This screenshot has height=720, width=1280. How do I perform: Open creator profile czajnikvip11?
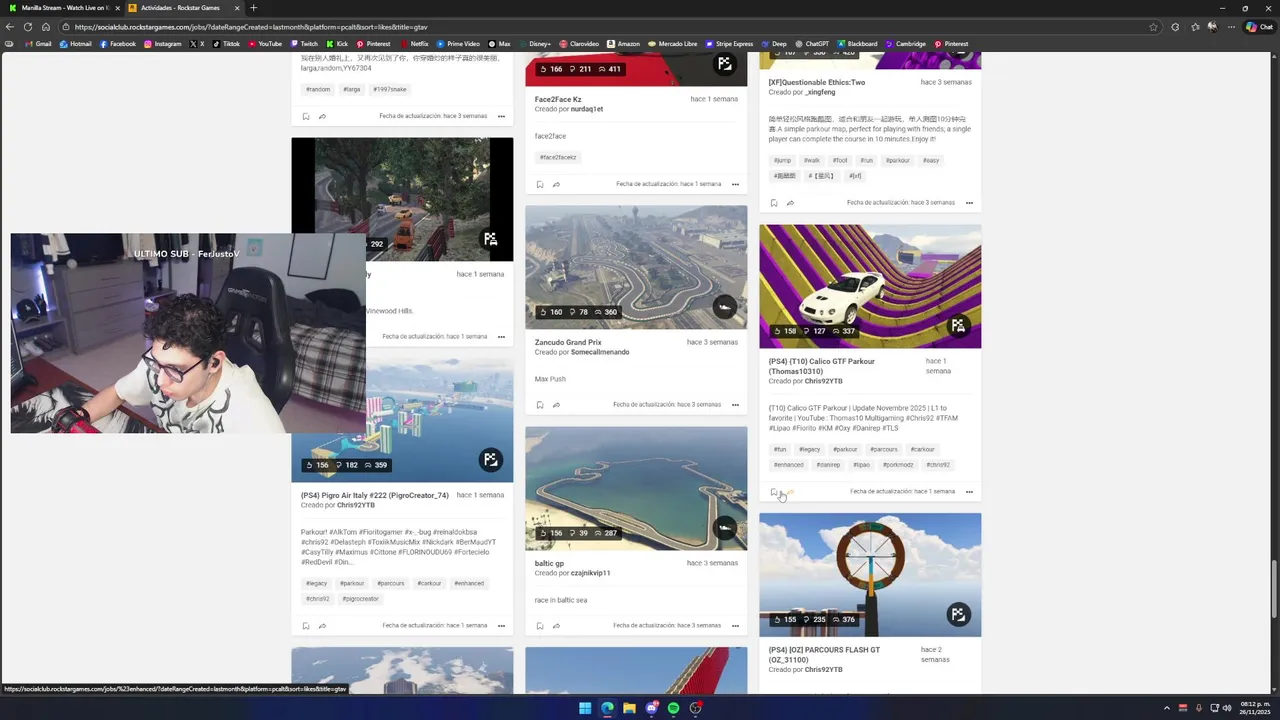[591, 573]
